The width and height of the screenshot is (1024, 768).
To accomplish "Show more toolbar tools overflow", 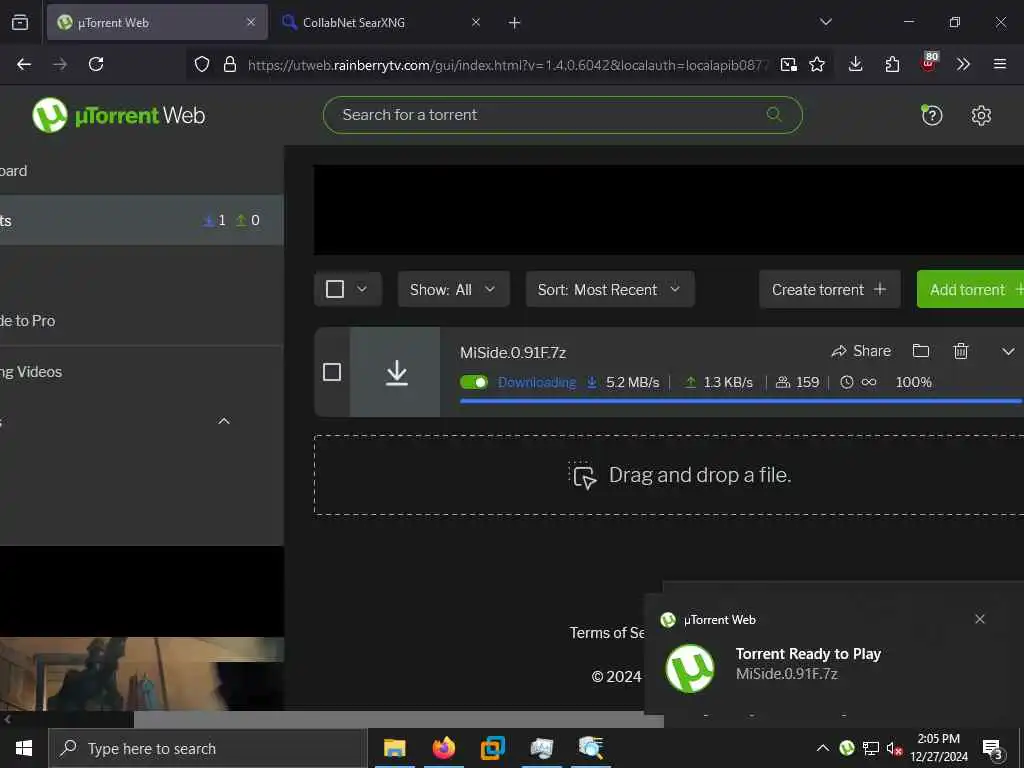I will pyautogui.click(x=963, y=64).
